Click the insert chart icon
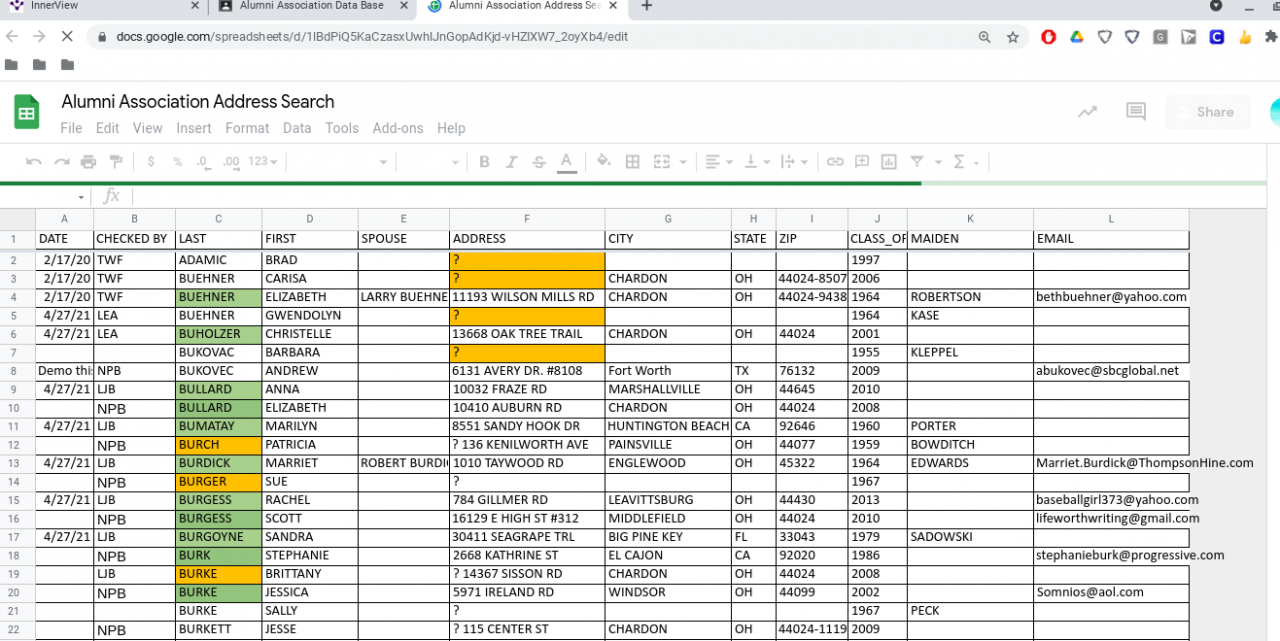This screenshot has width=1280, height=641. (x=889, y=162)
